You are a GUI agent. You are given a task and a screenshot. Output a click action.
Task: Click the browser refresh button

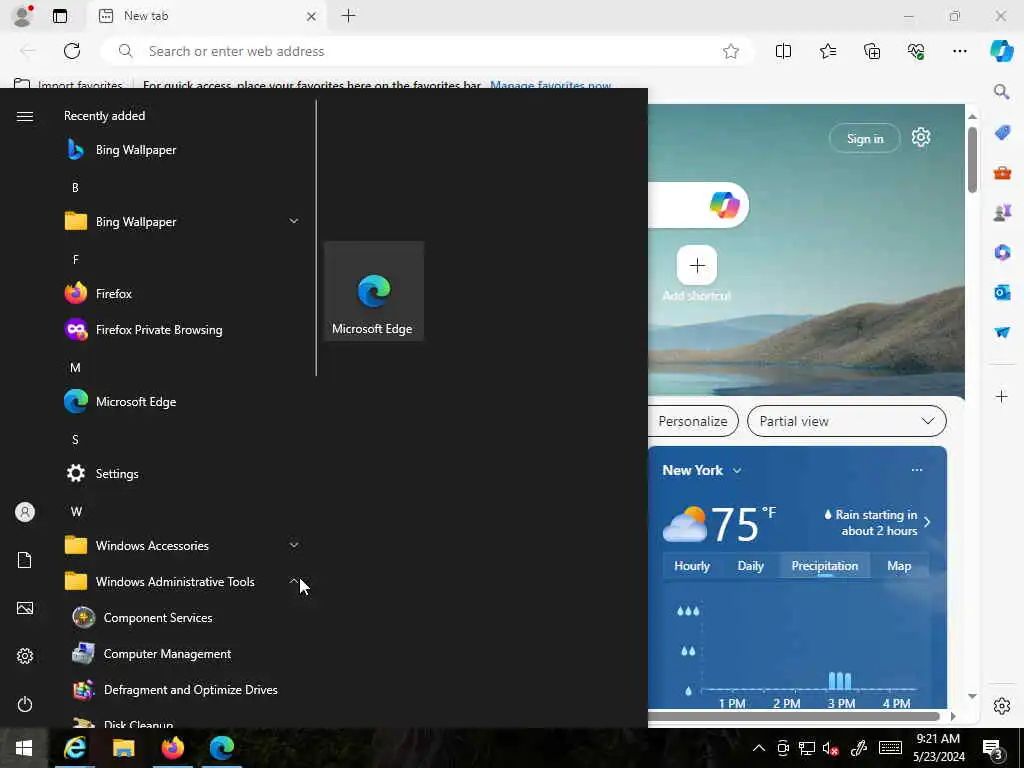click(72, 51)
